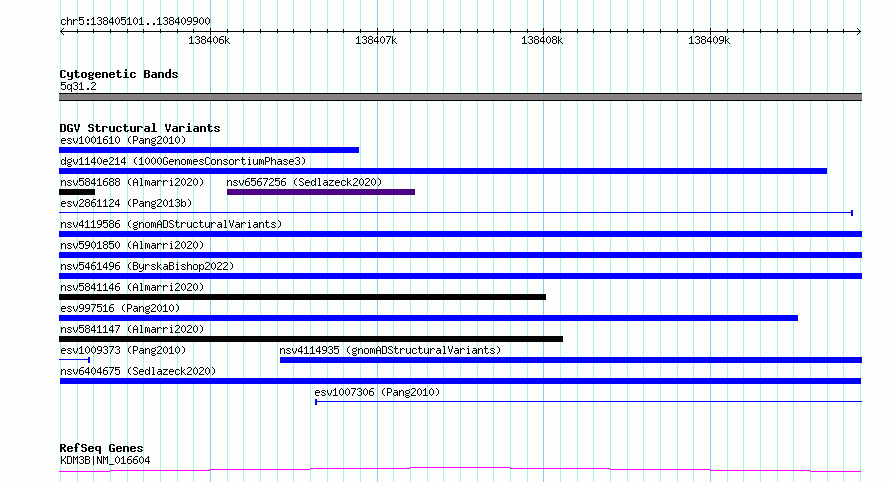Click the Cytogenetic Bands track title

(119, 74)
